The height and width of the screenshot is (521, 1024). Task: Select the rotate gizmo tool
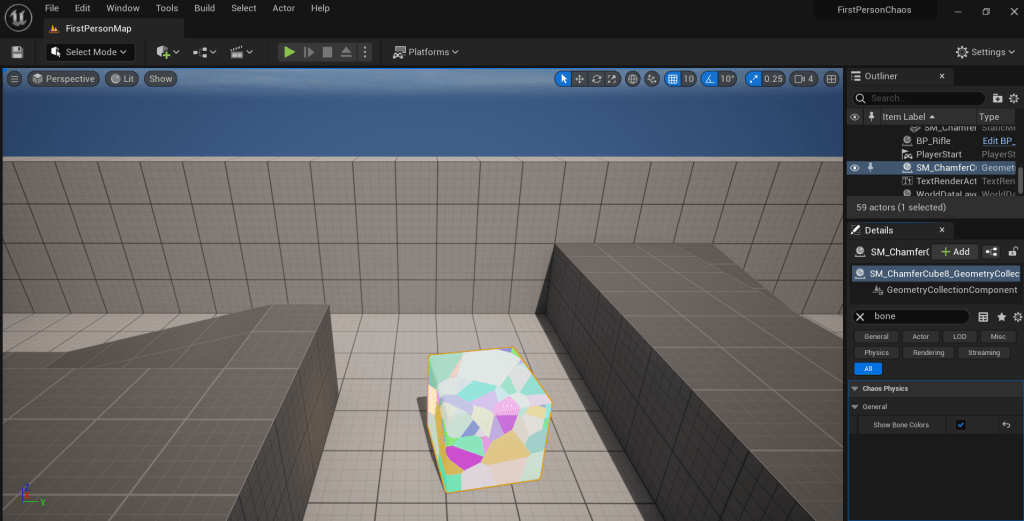click(597, 79)
